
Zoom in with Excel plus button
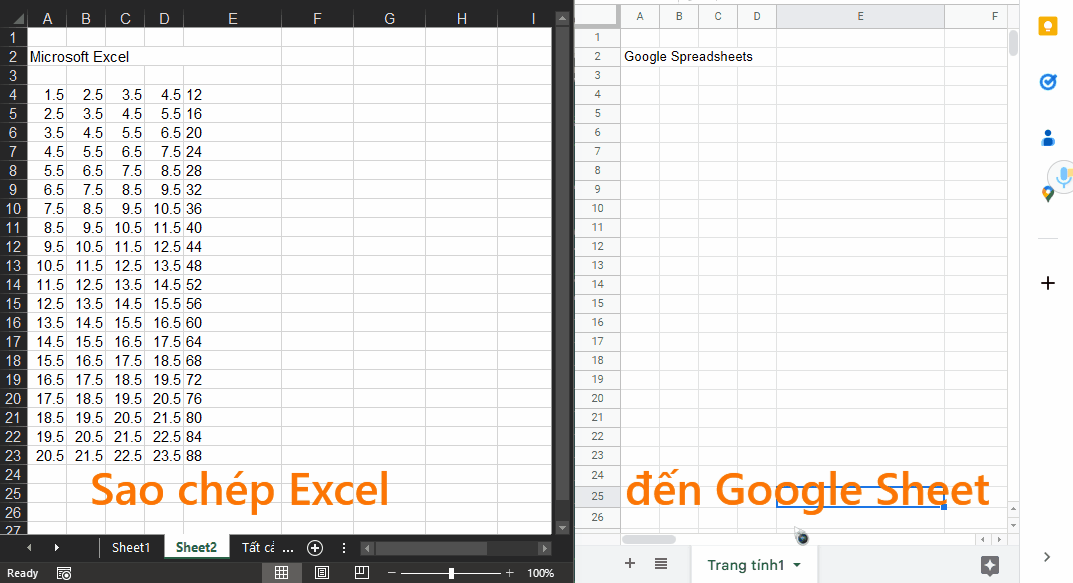tap(509, 573)
